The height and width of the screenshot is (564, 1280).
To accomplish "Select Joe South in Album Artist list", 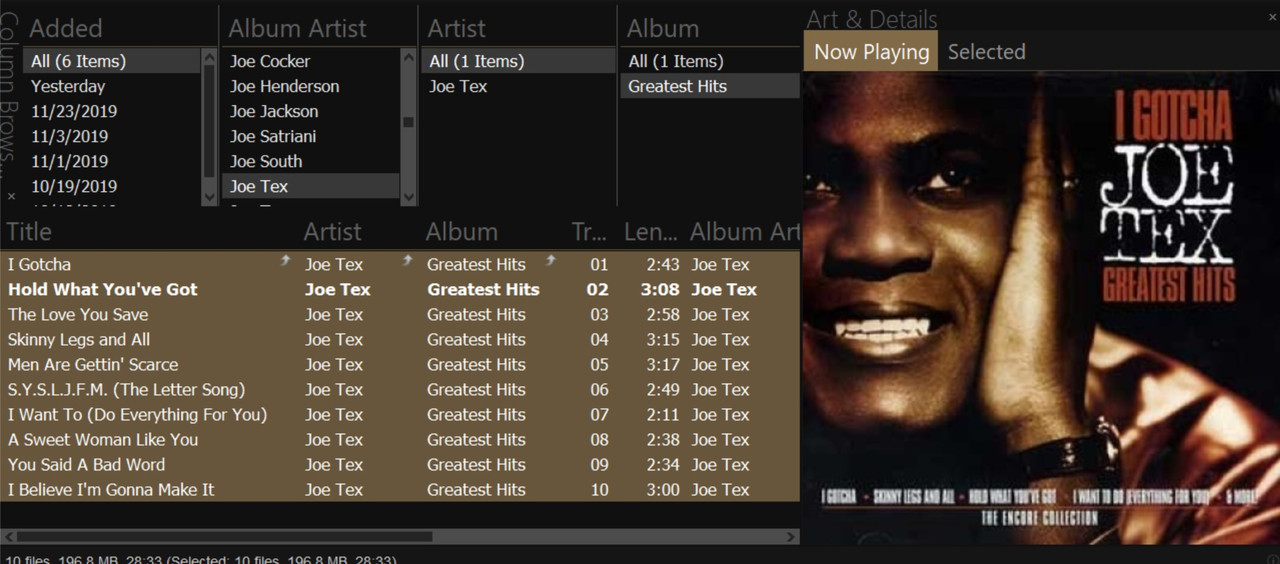I will (311, 161).
